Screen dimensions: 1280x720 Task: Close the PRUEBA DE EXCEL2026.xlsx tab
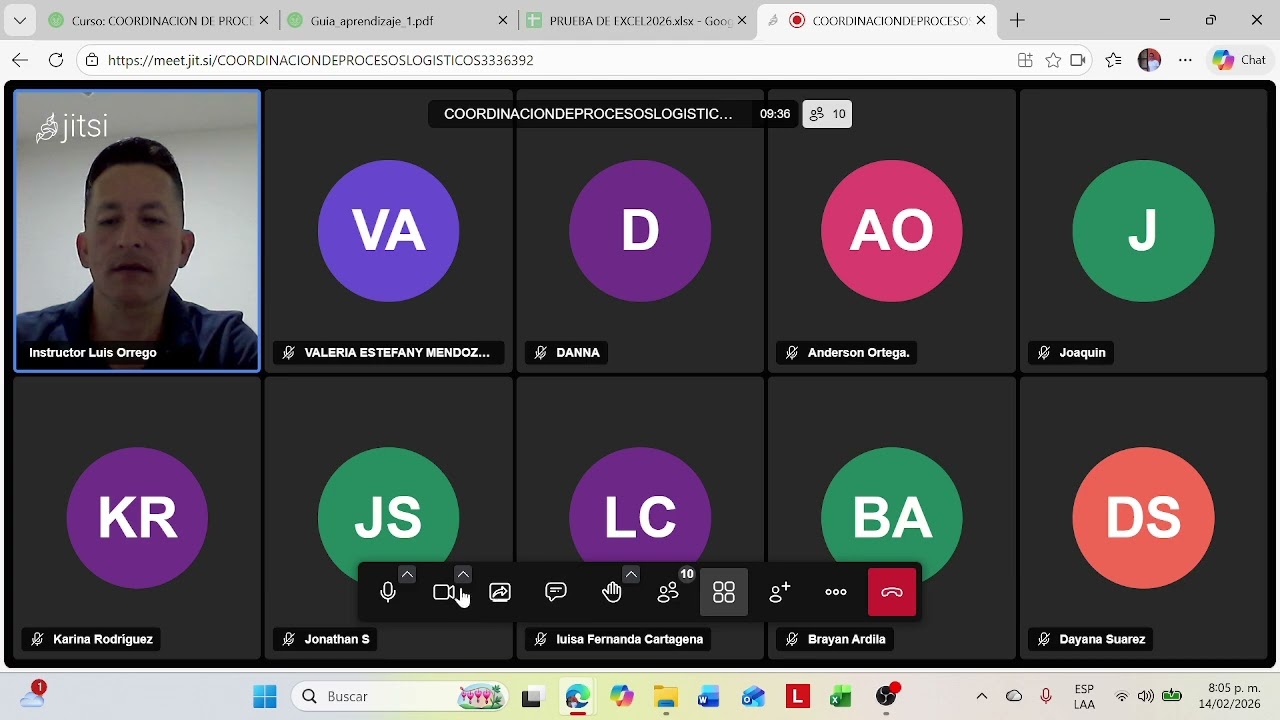click(742, 20)
